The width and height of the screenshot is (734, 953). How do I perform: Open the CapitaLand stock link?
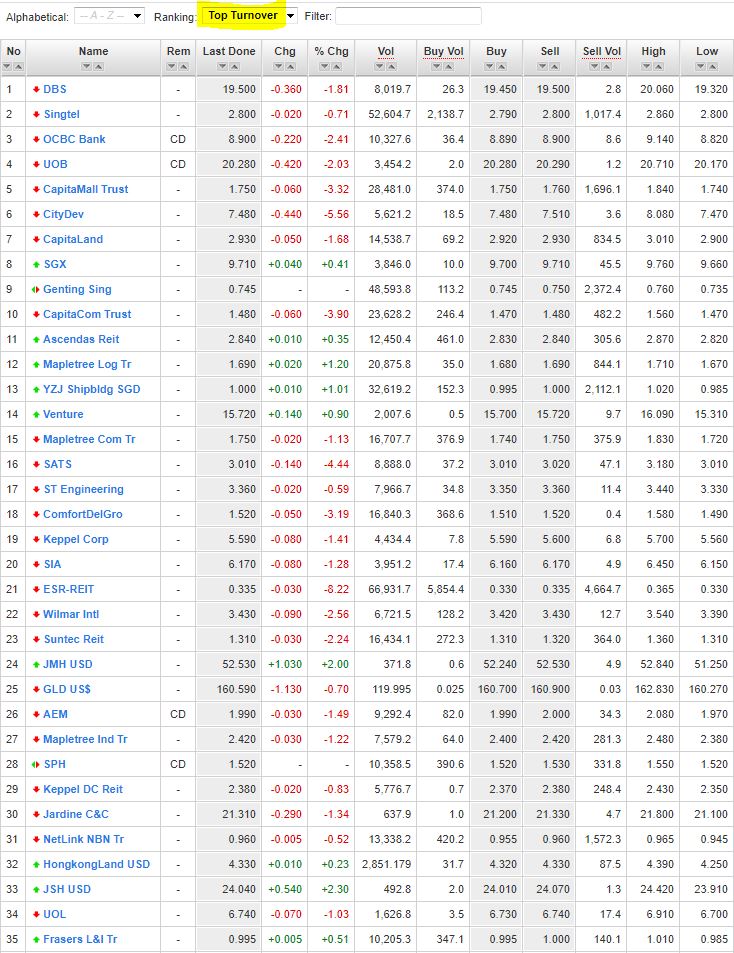(x=73, y=239)
